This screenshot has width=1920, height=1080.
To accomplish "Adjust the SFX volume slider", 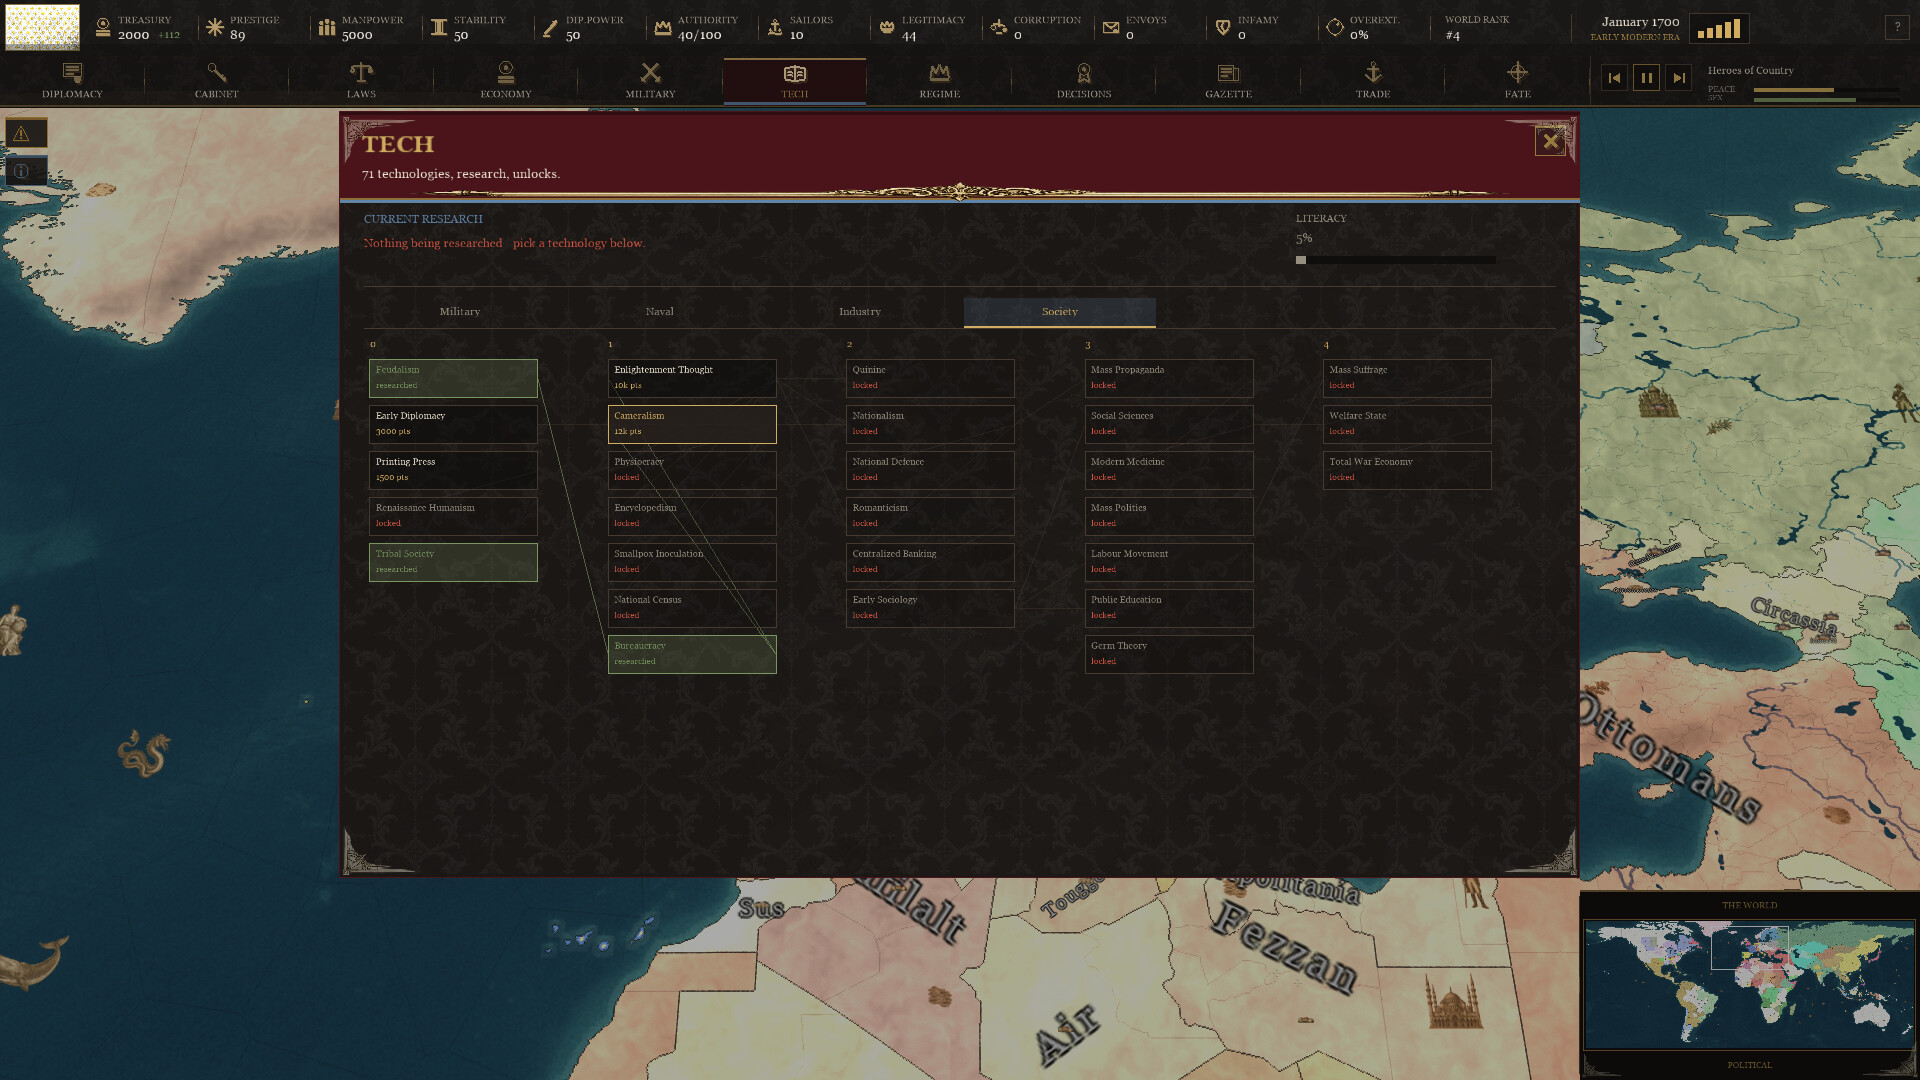I will 1826,99.
